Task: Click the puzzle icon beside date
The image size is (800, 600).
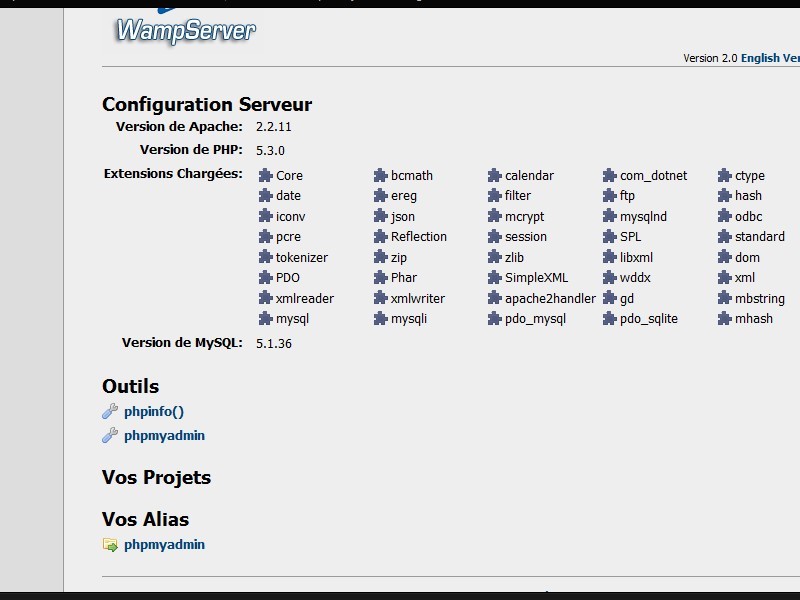Action: coord(265,195)
